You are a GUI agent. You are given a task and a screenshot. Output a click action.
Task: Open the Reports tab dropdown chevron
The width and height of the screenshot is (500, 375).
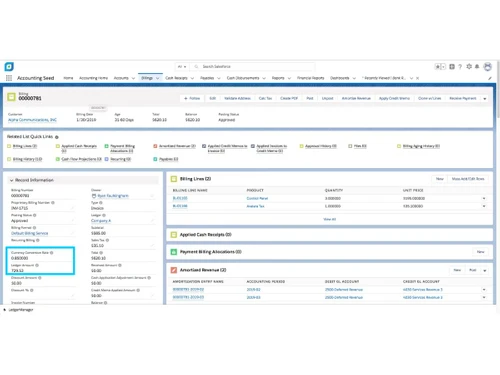click(x=289, y=78)
